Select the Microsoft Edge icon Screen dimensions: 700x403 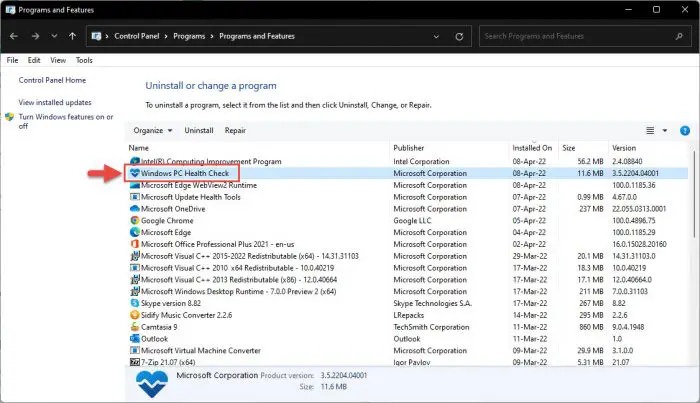[x=134, y=233]
